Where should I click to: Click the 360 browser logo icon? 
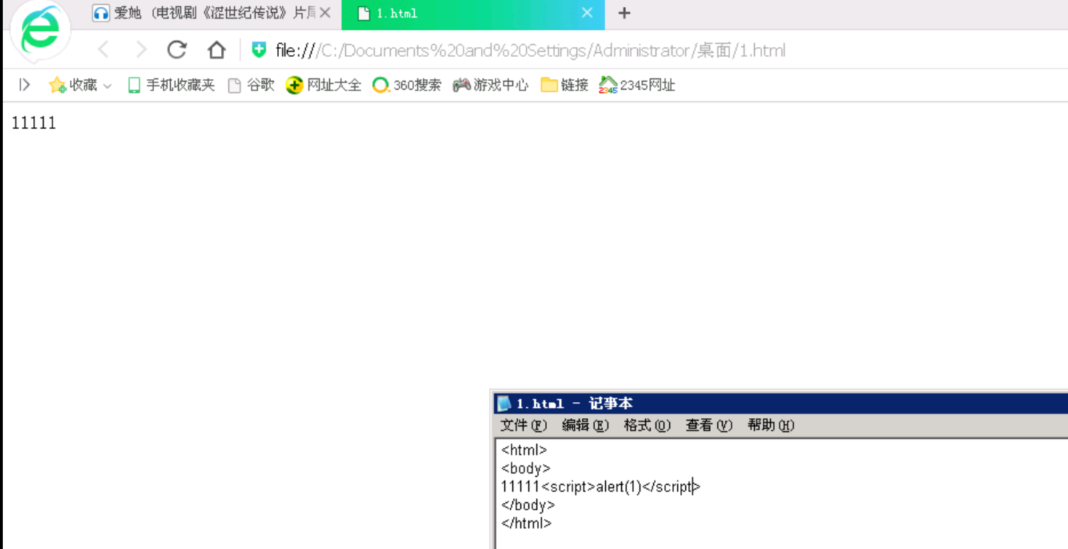40,31
